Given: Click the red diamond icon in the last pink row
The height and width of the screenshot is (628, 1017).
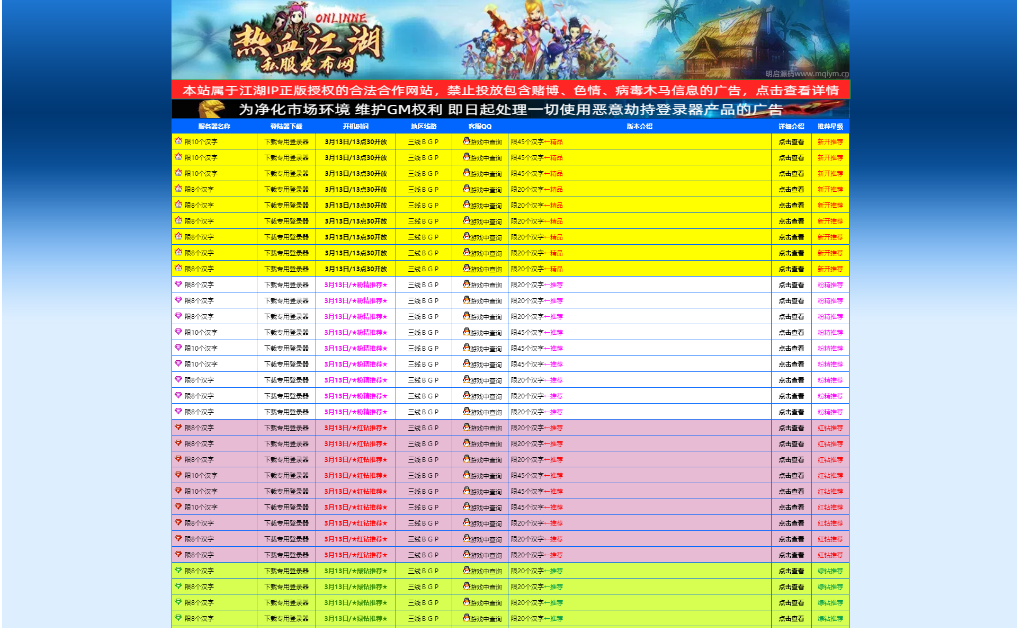Looking at the screenshot, I should point(178,554).
